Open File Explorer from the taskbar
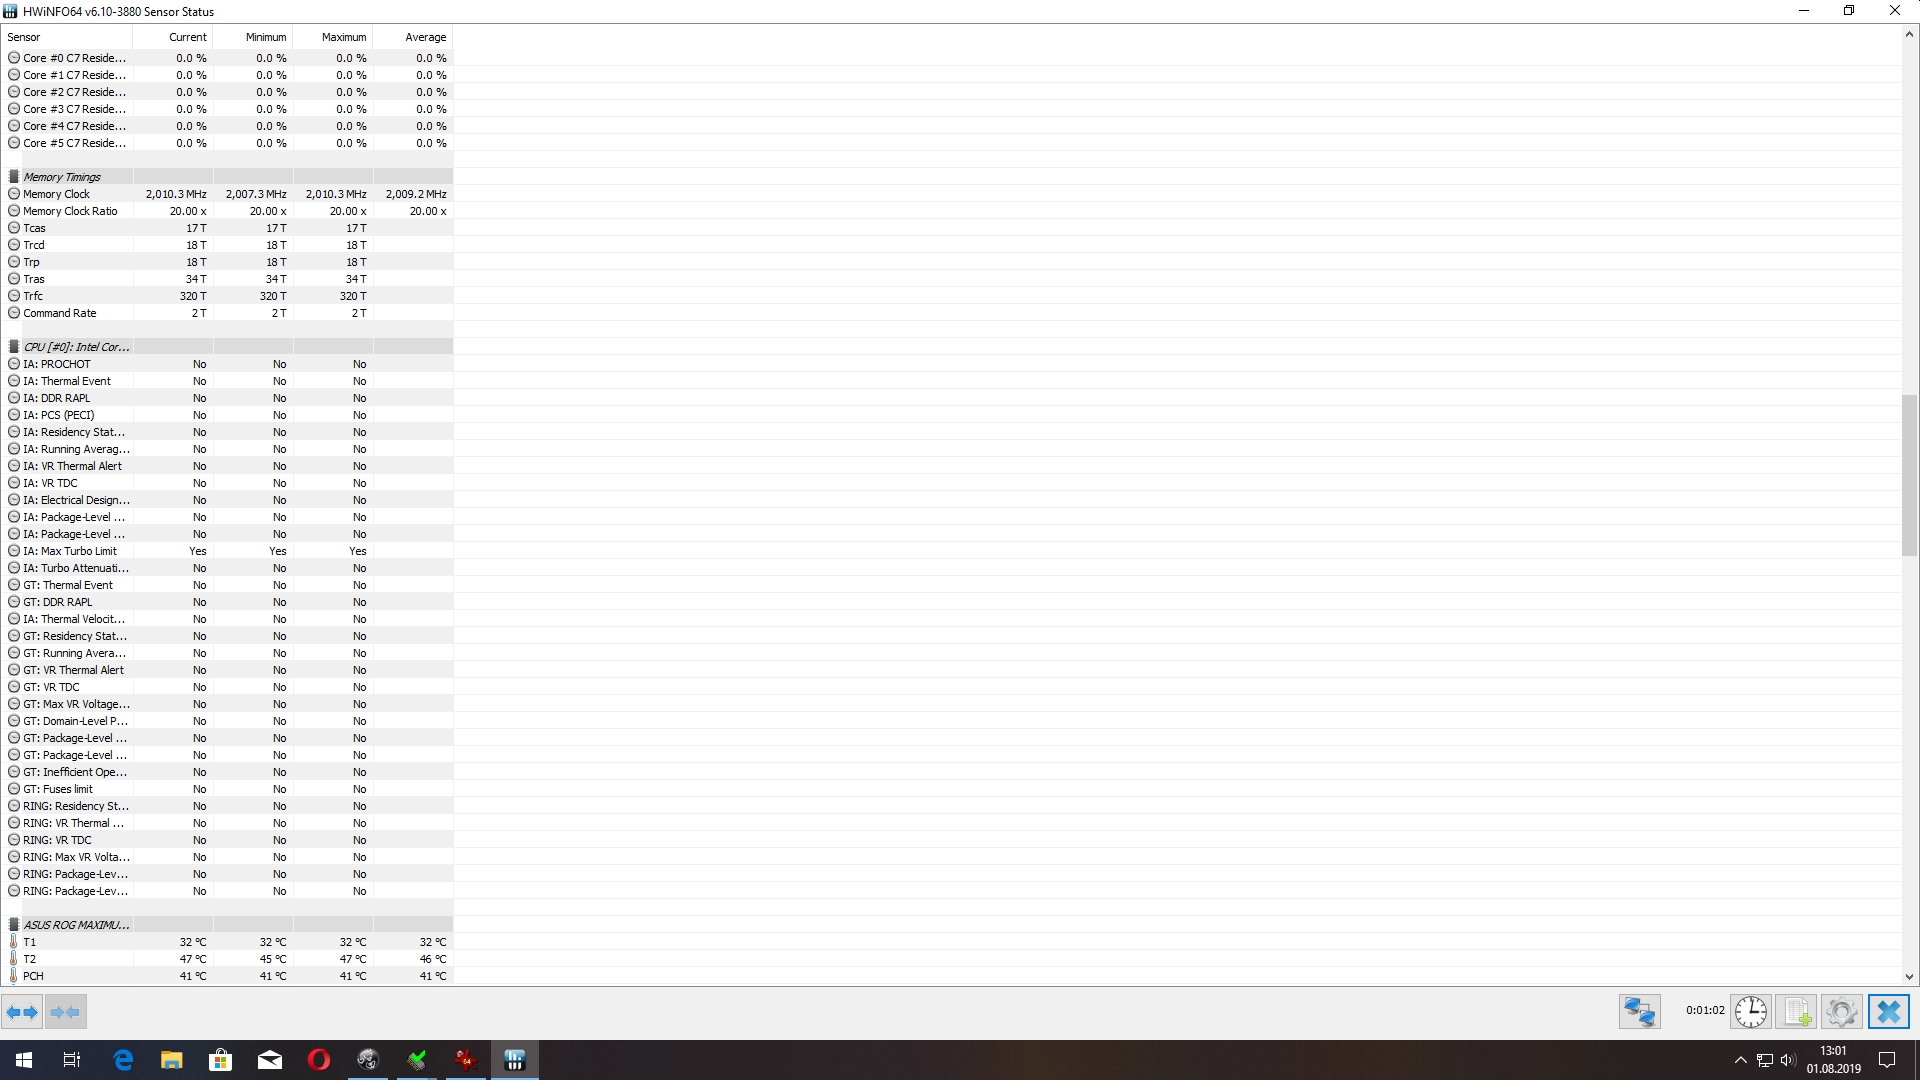1920x1080 pixels. pos(172,1060)
